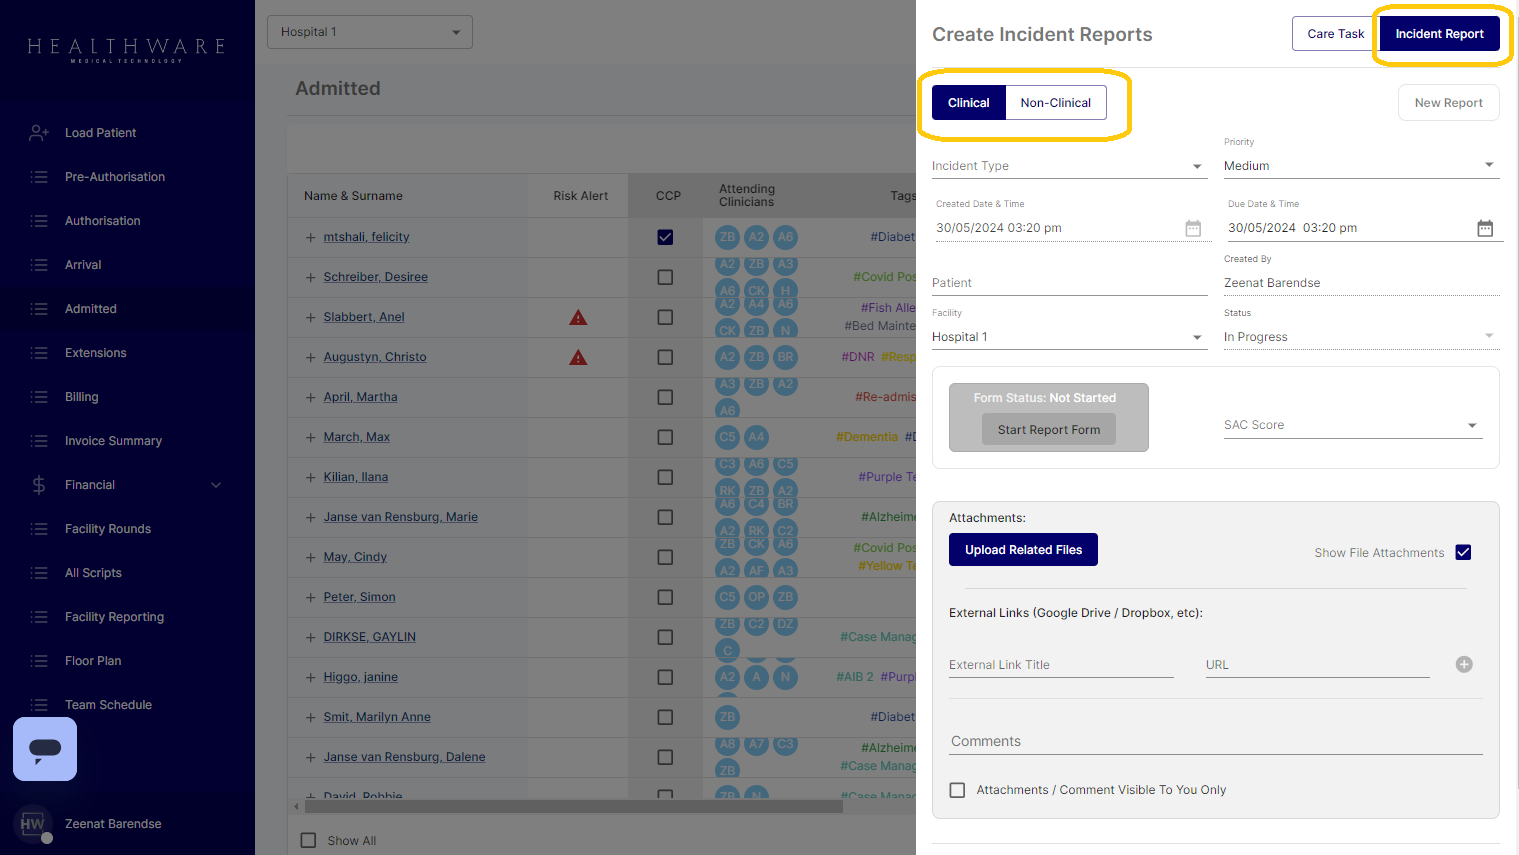Viewport: 1519px width, 855px height.
Task: Click the HW user avatar icon
Action: [x=33, y=823]
